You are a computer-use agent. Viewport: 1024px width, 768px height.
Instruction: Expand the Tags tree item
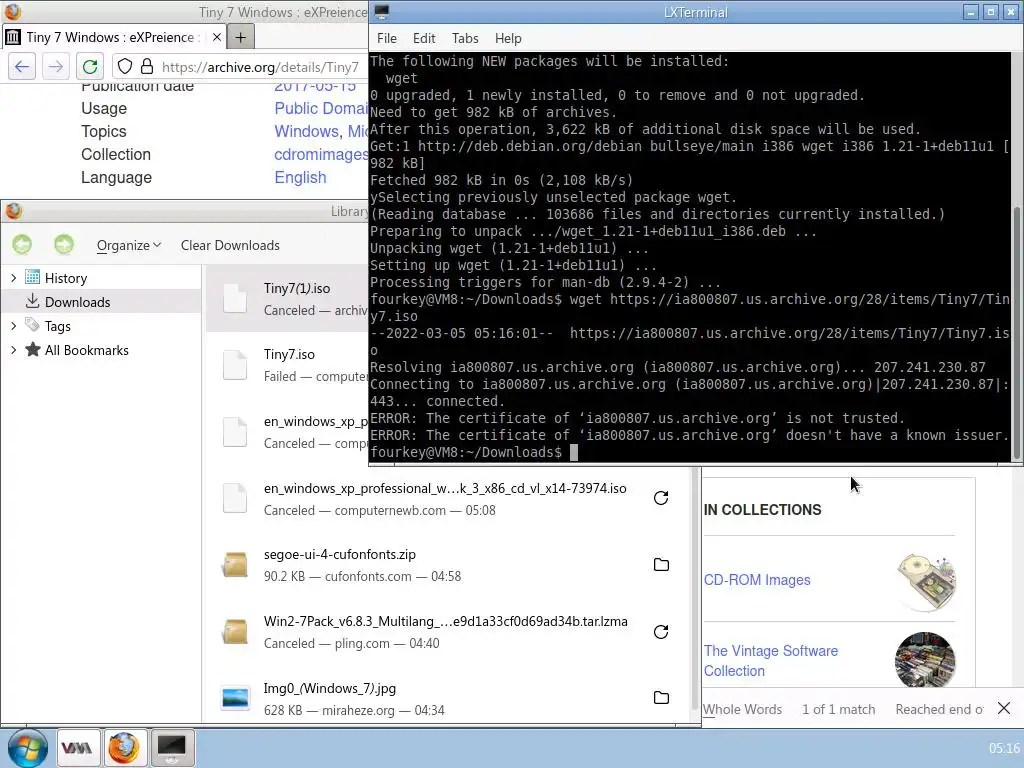(13, 326)
